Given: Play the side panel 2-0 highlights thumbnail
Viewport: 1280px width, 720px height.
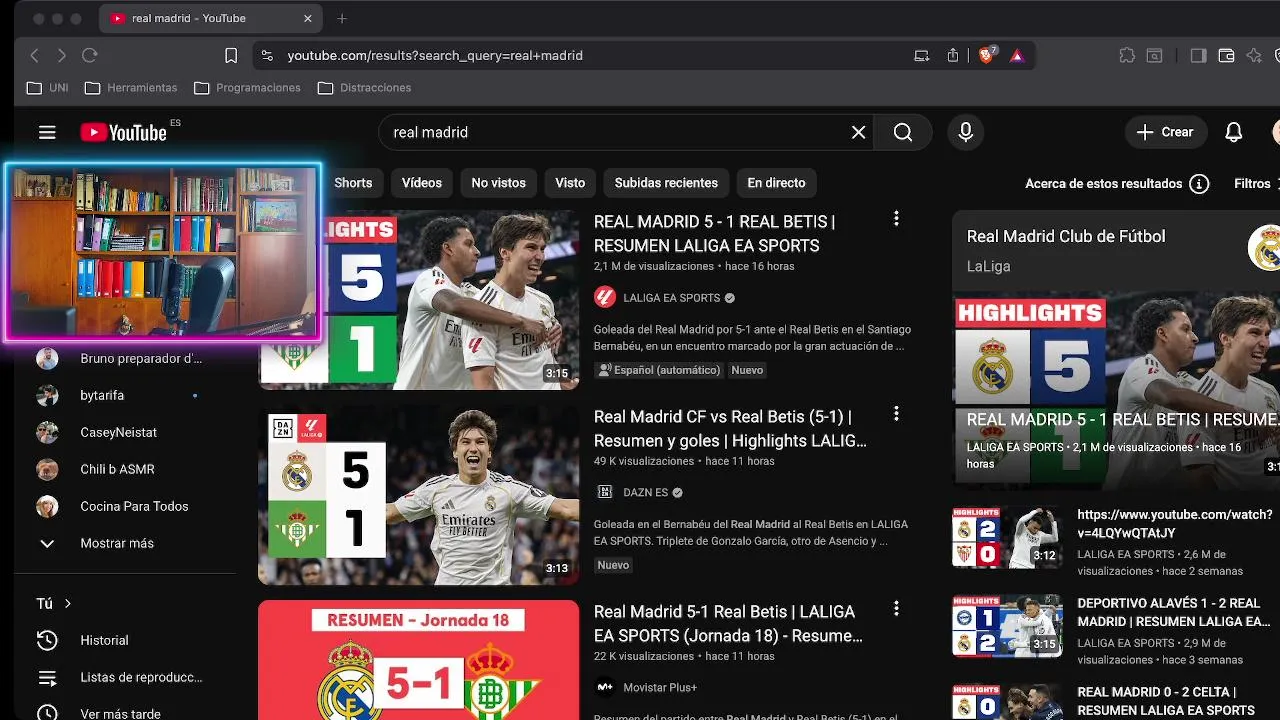Looking at the screenshot, I should coord(1006,537).
